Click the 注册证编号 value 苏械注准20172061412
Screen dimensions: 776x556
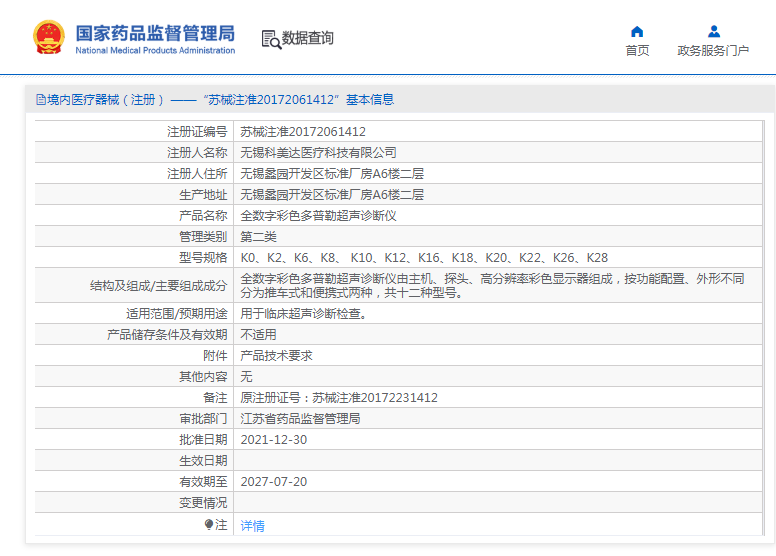pyautogui.click(x=303, y=132)
